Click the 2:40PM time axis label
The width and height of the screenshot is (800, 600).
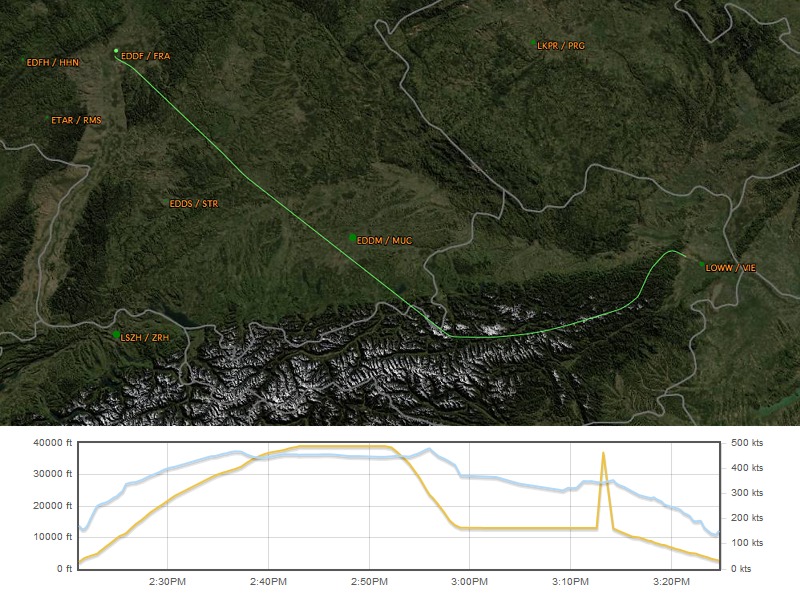[x=268, y=582]
